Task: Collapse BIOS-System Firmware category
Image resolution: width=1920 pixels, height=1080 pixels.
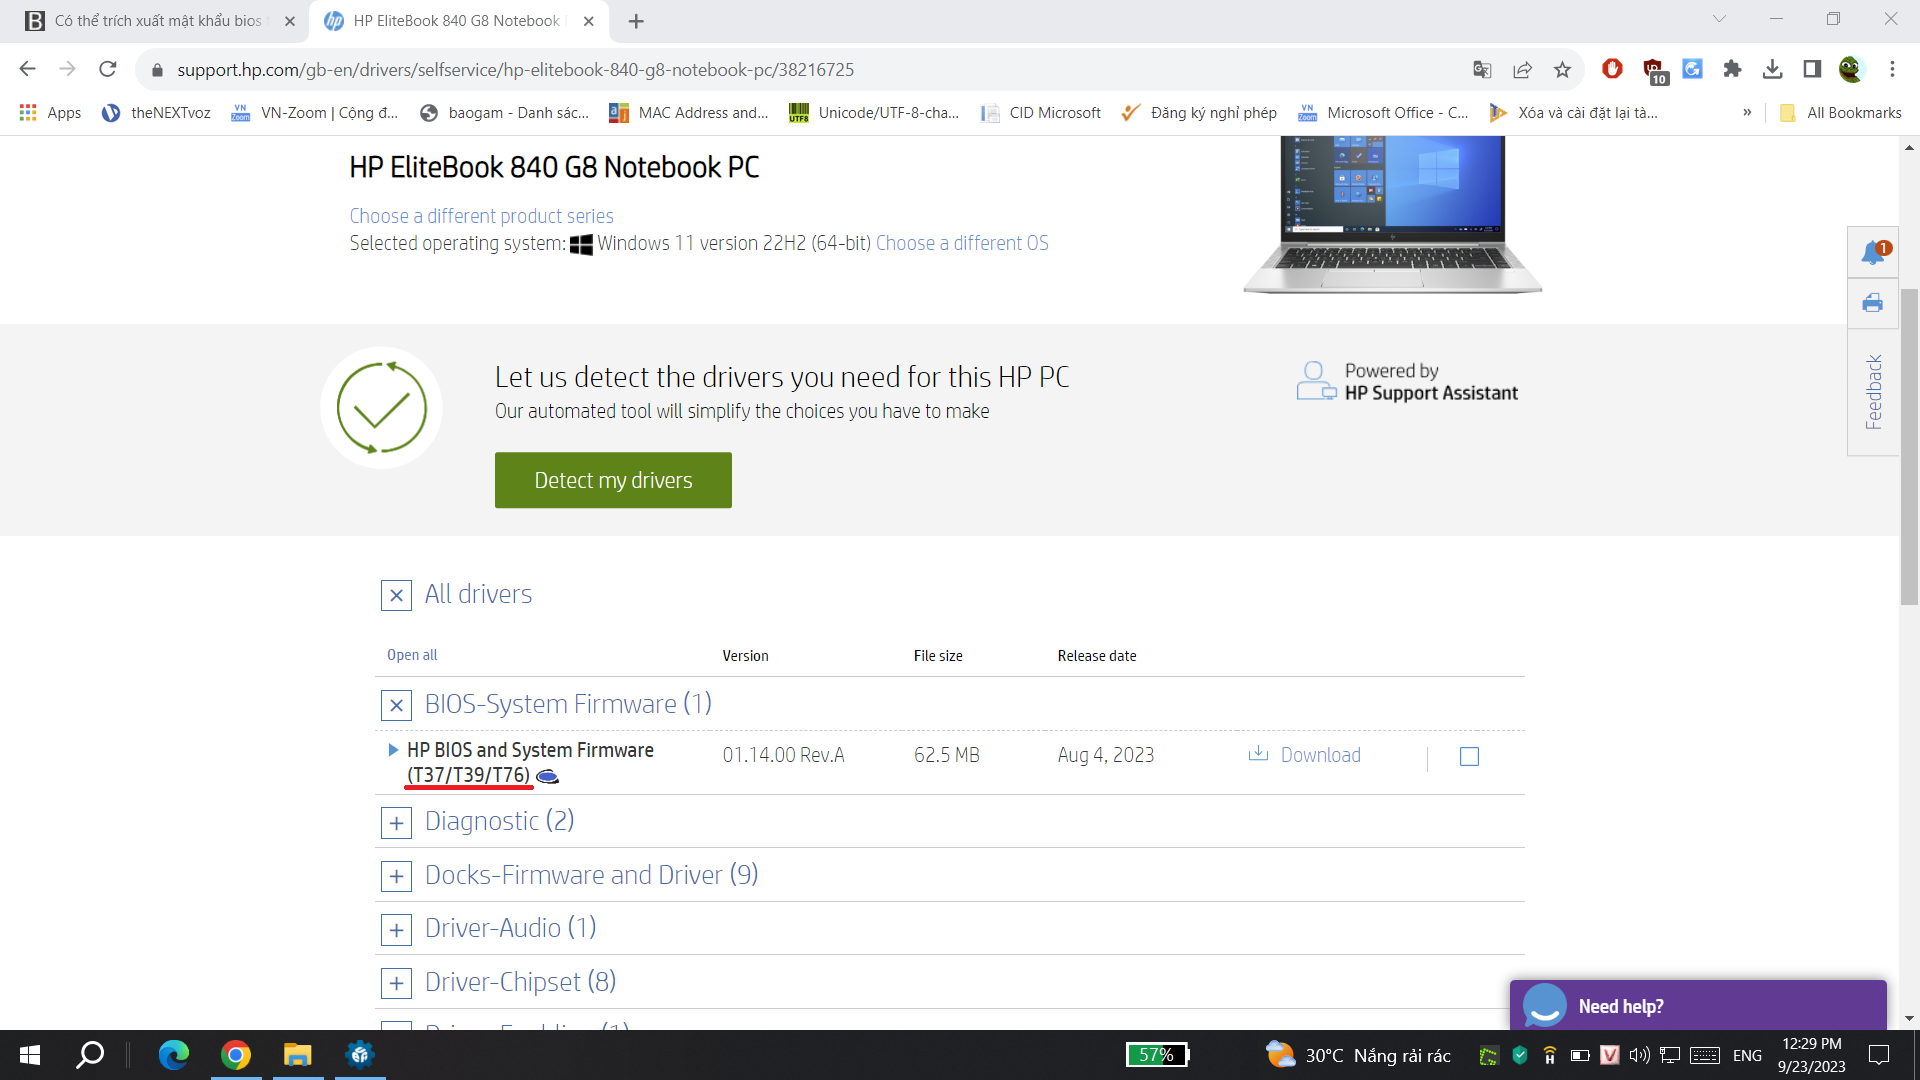Action: [396, 706]
